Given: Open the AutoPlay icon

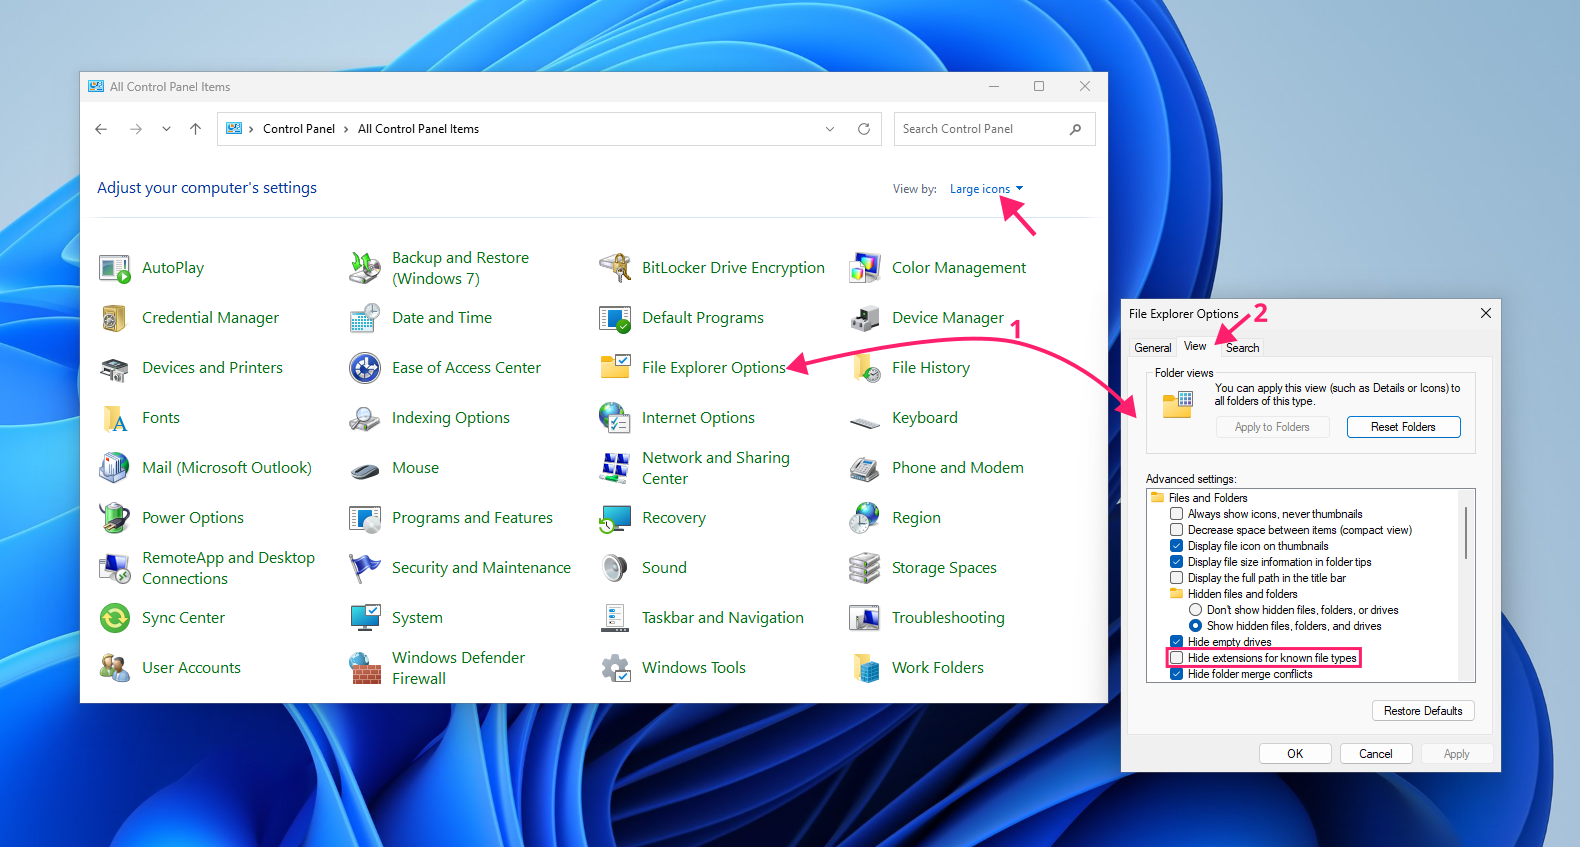Looking at the screenshot, I should 115,268.
